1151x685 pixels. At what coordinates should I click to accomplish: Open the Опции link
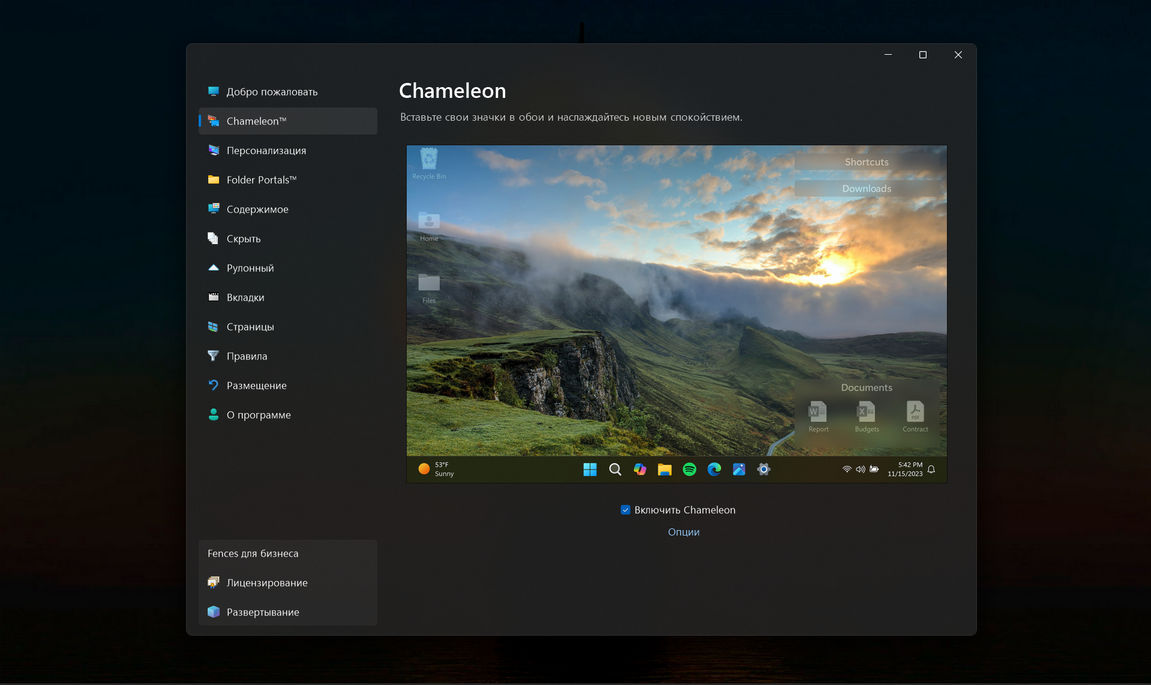click(x=683, y=532)
